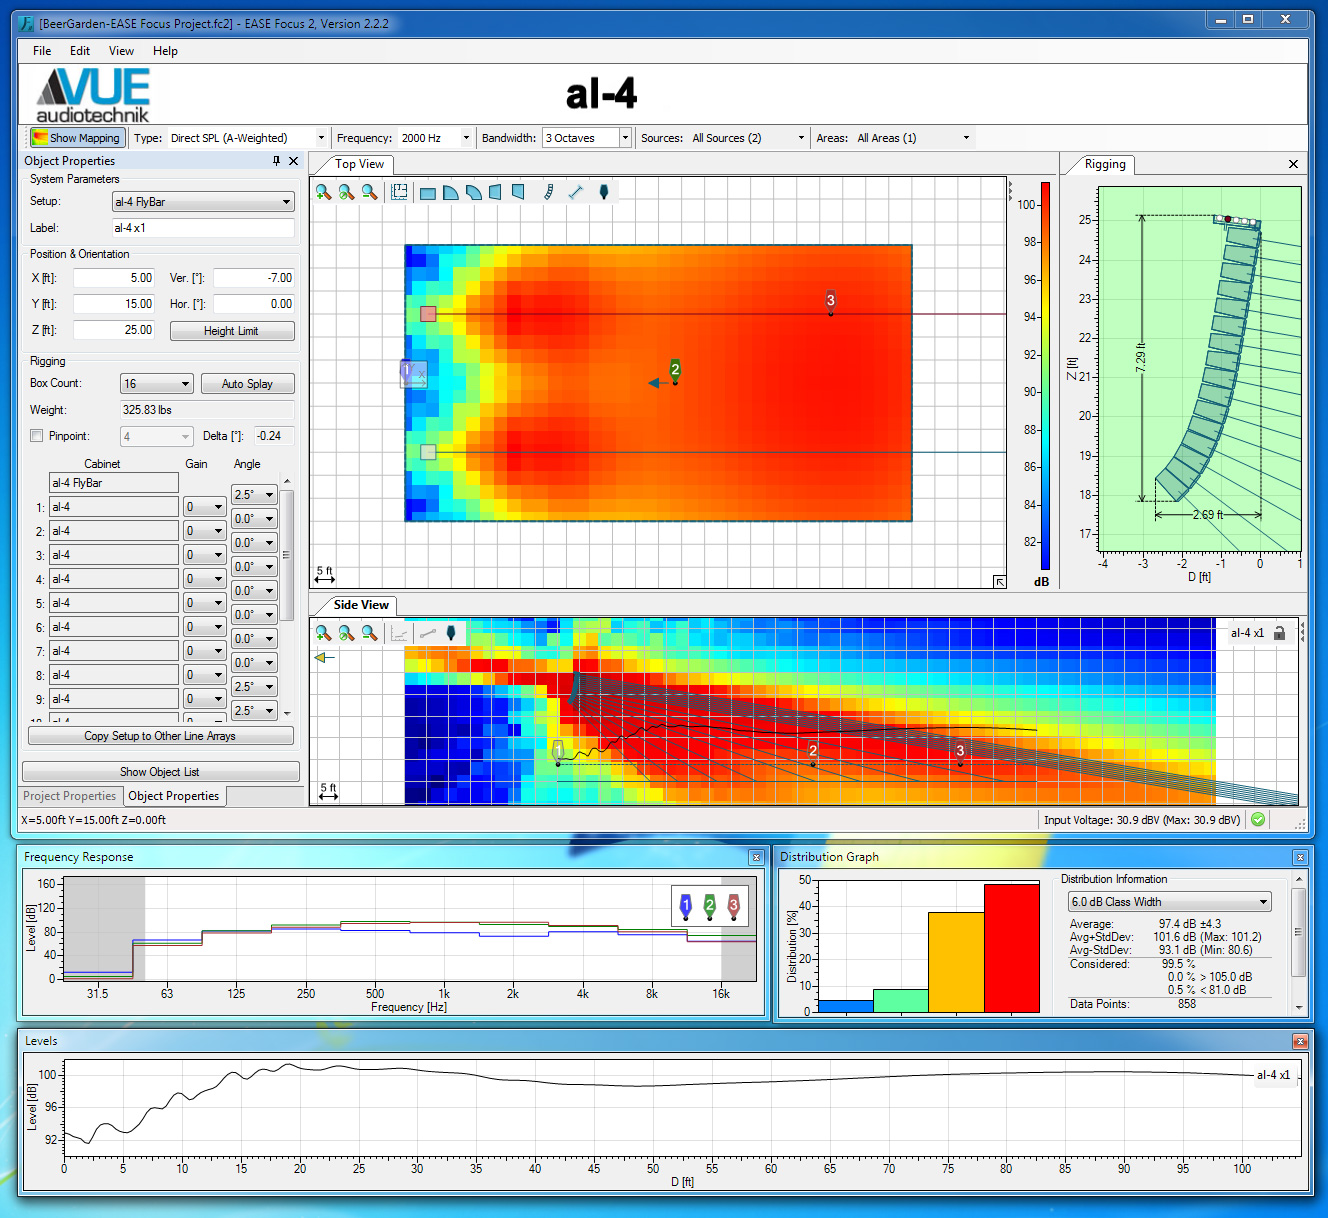Select the line array insert tool
1328x1218 pixels.
click(x=549, y=192)
